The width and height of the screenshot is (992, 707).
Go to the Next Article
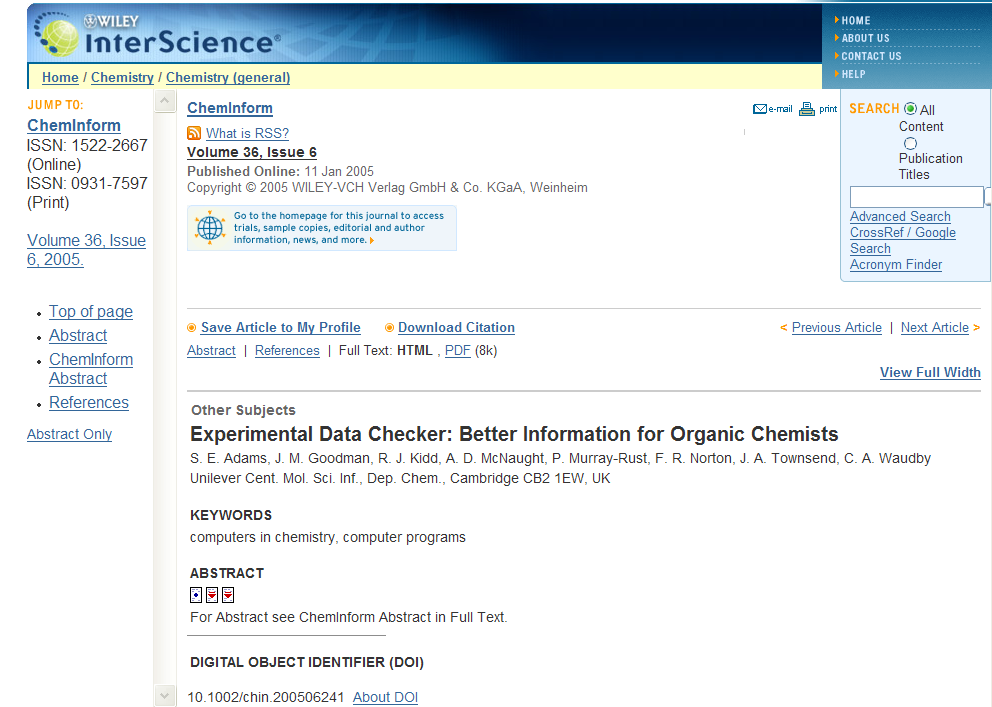[x=934, y=328]
